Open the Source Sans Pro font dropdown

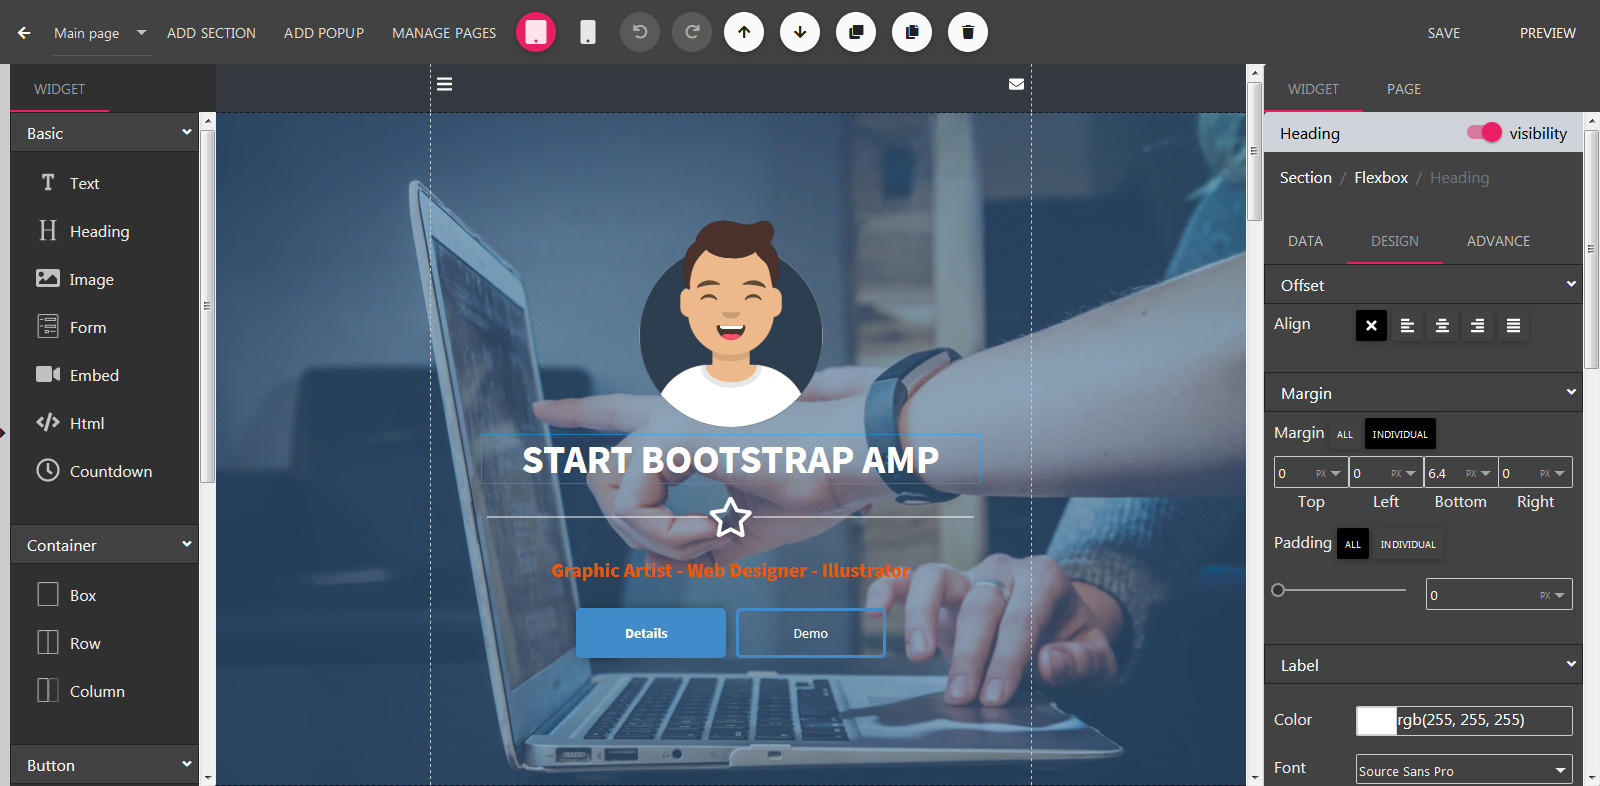pyautogui.click(x=1463, y=770)
